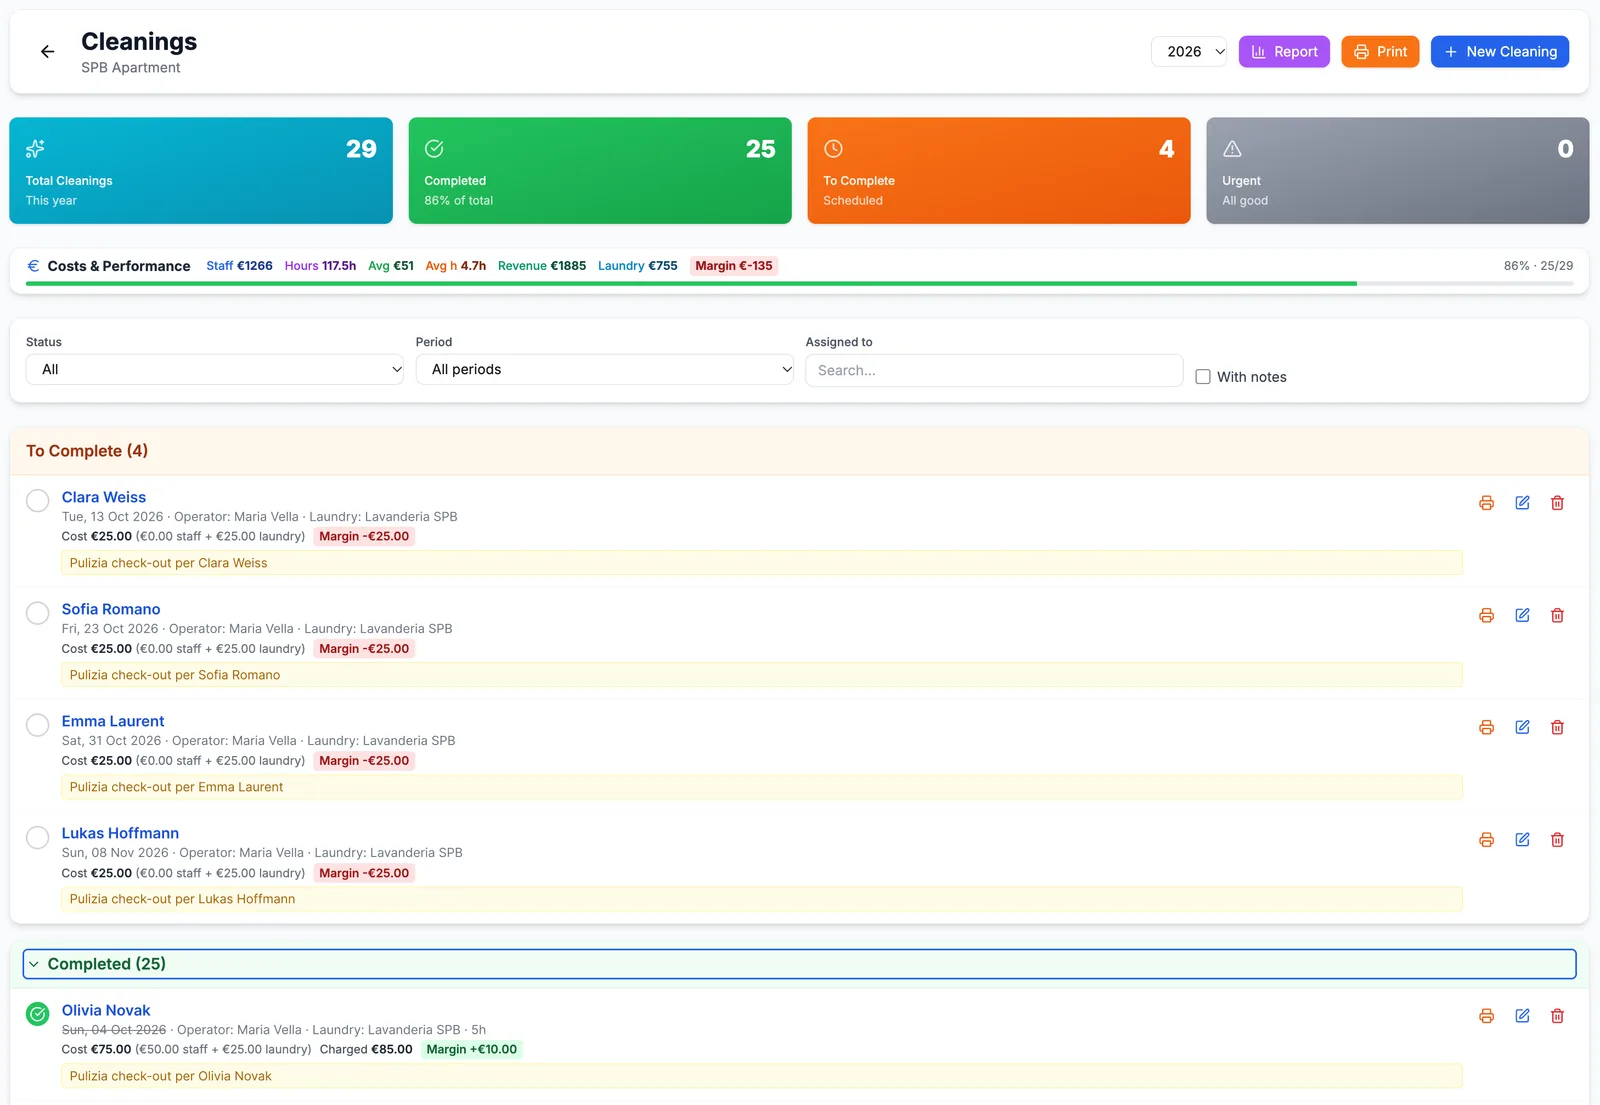
Task: Edit Lukas Hoffmann cleaning entry
Action: coord(1522,840)
